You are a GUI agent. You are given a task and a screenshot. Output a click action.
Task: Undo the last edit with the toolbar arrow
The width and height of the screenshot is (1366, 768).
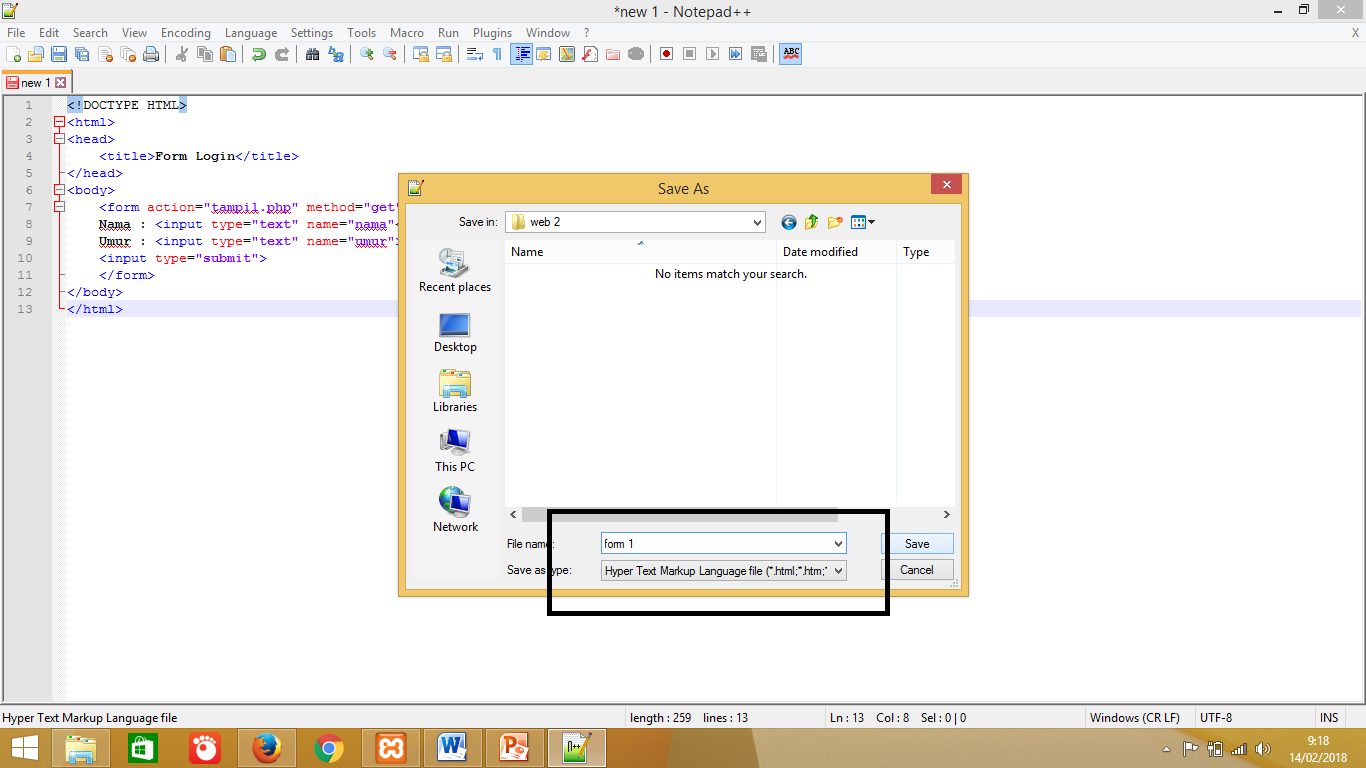point(258,54)
